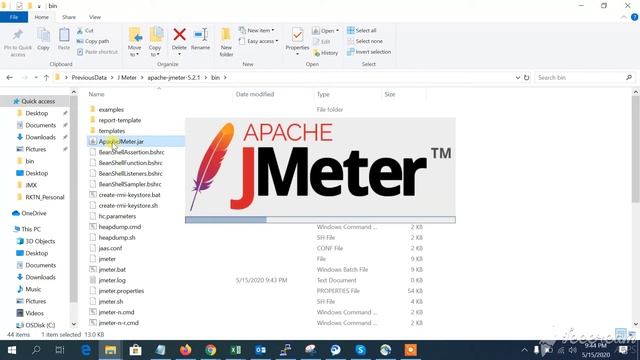The width and height of the screenshot is (640, 360).
Task: Open the Move to ribbon button
Action: click(135, 41)
